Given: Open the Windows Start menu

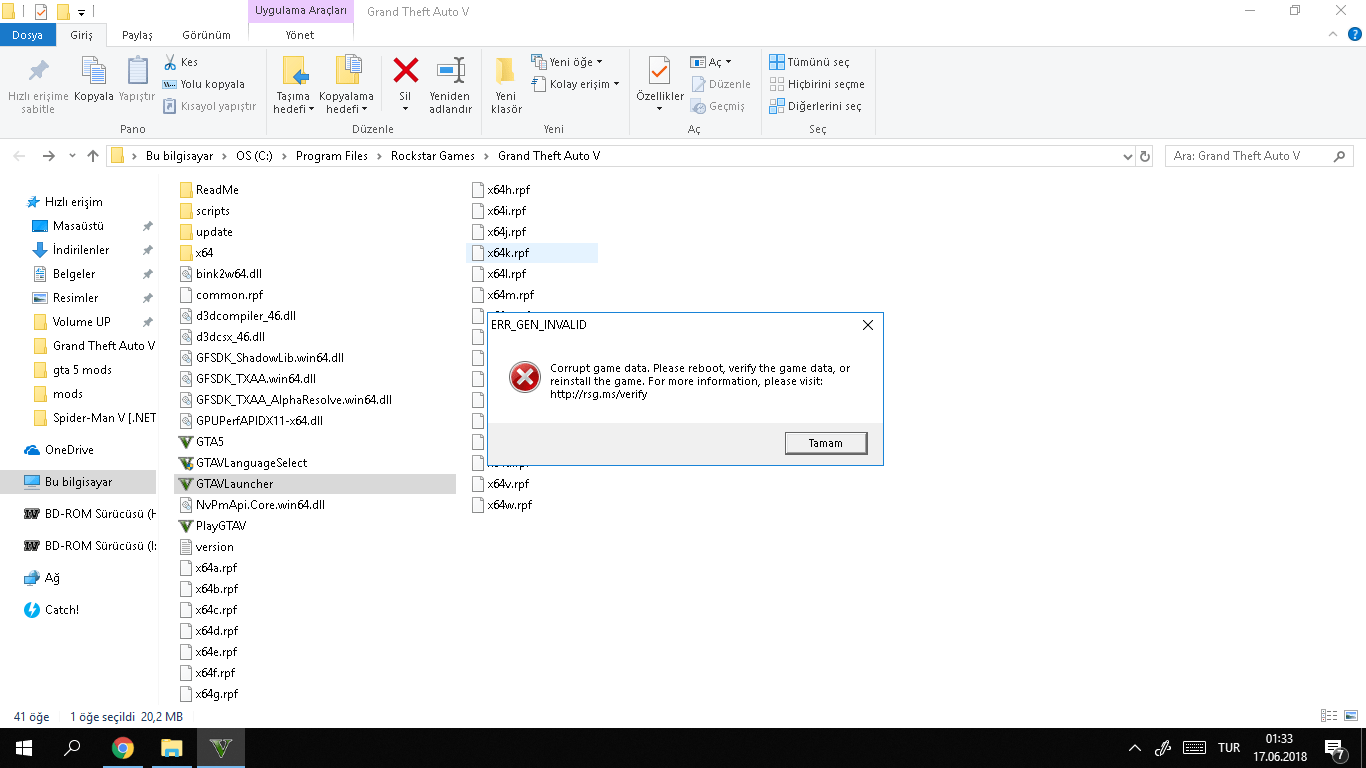Looking at the screenshot, I should (x=24, y=748).
